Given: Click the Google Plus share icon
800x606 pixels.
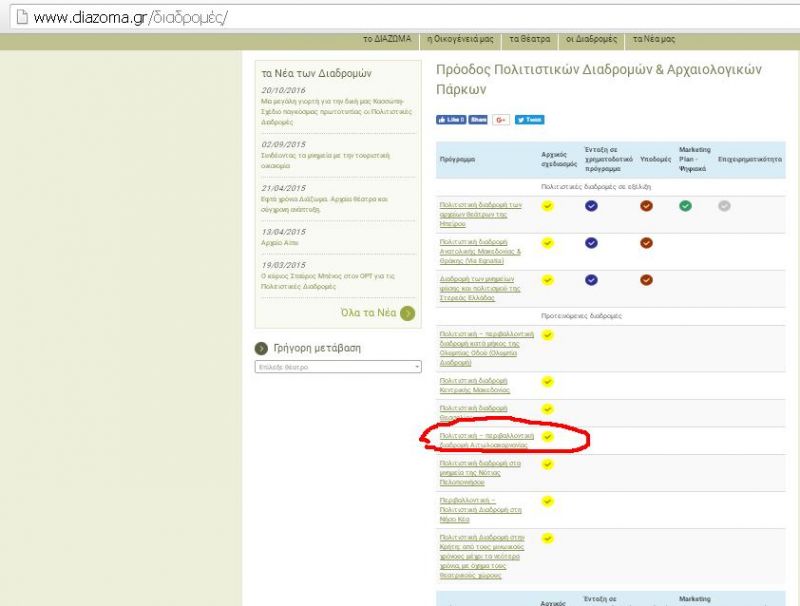Looking at the screenshot, I should coord(501,120).
